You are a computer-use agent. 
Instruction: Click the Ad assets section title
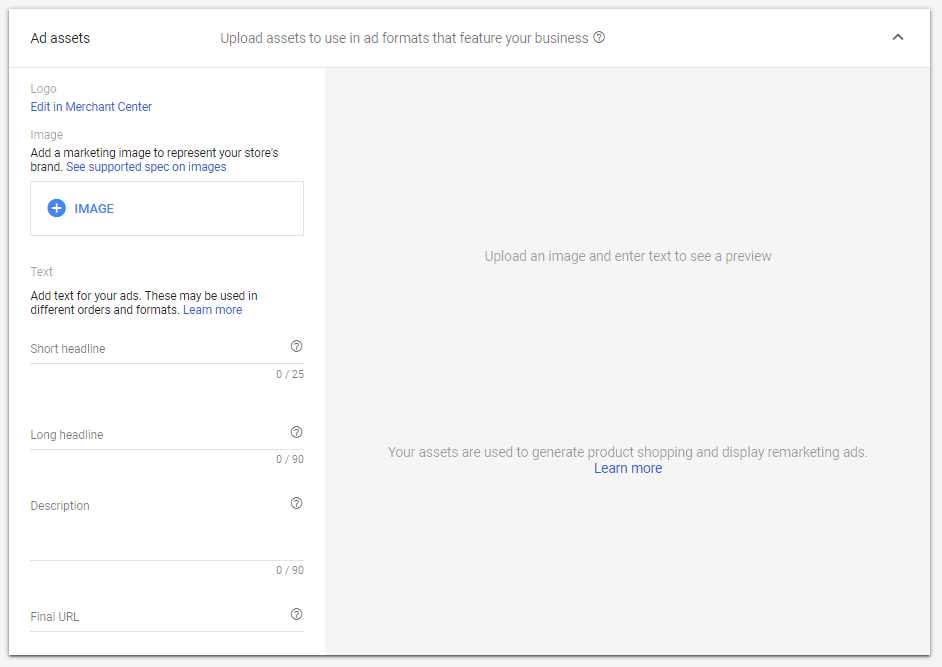click(x=60, y=39)
